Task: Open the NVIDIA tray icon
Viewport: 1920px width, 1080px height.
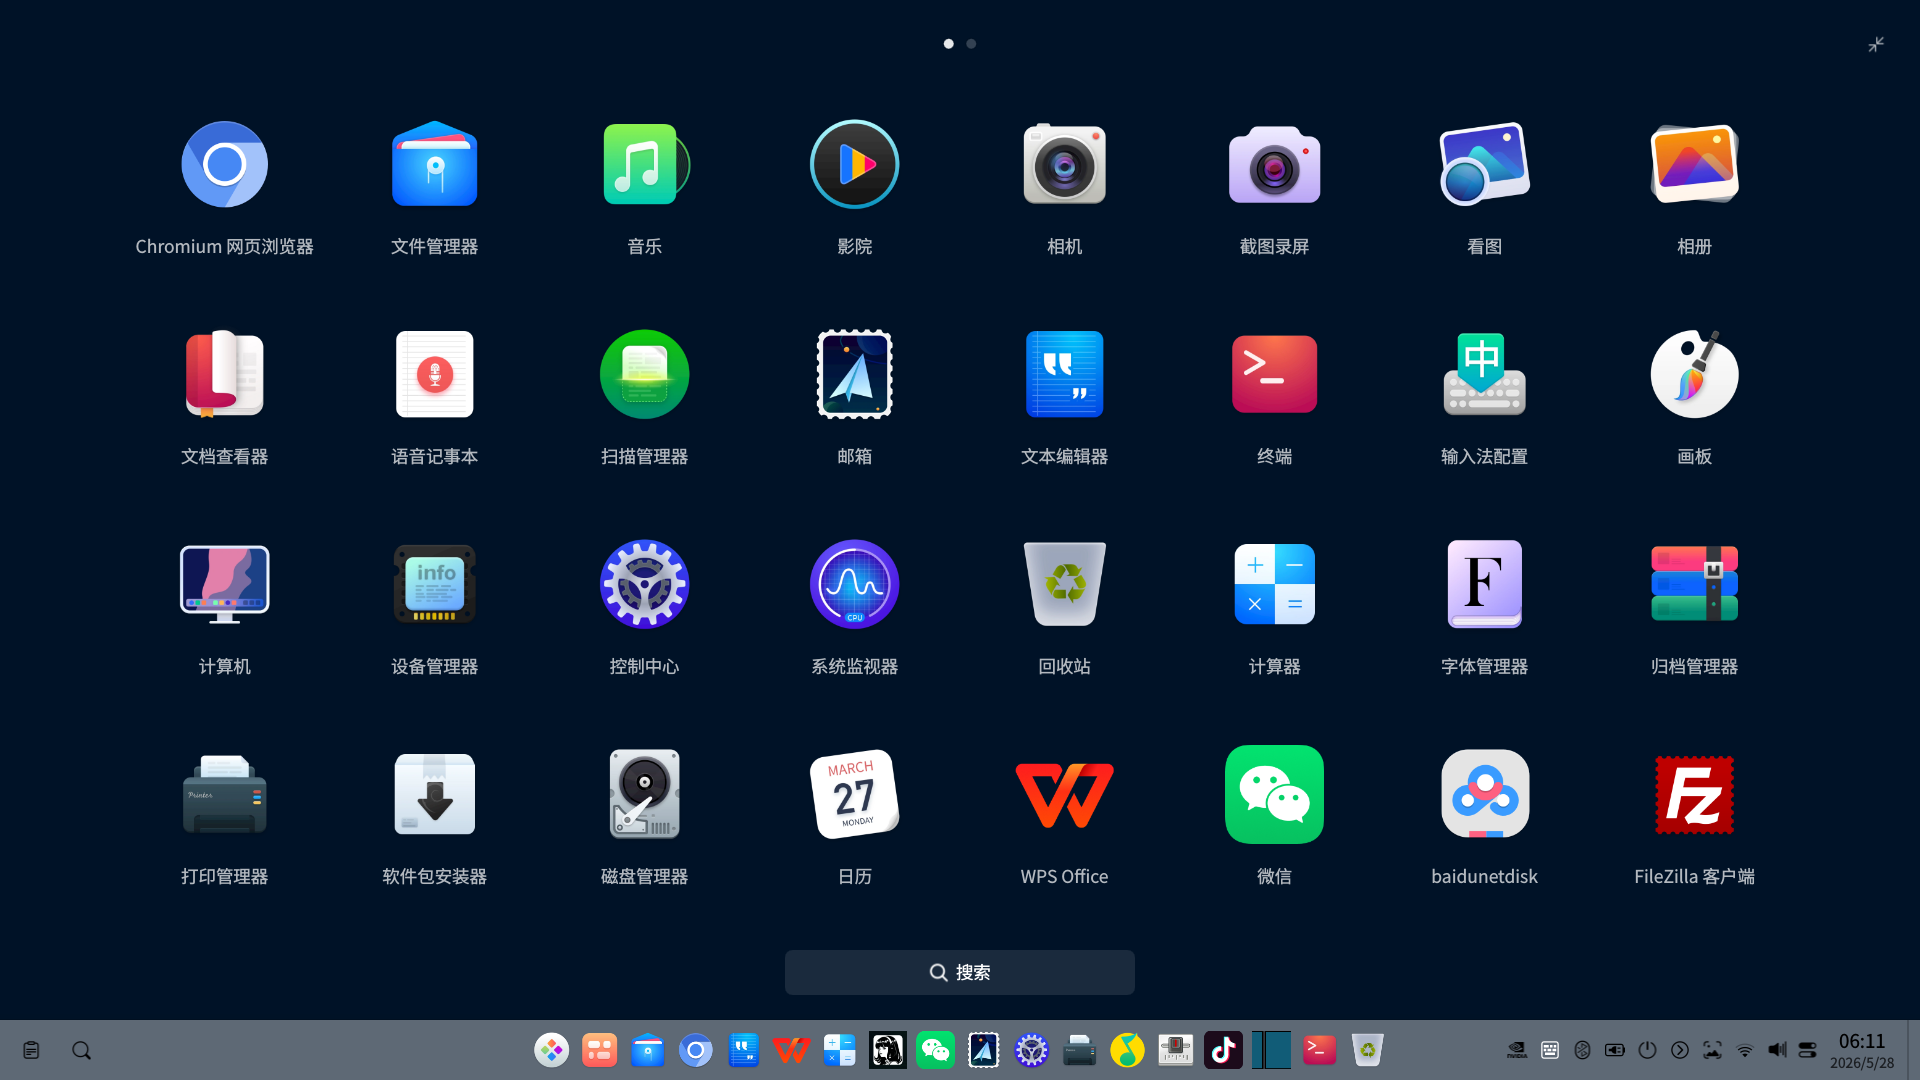Action: pos(1517,1051)
